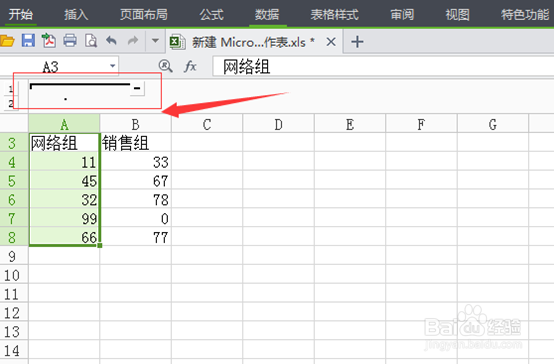The width and height of the screenshot is (554, 364).
Task: Click the undo arrow
Action: tap(112, 41)
